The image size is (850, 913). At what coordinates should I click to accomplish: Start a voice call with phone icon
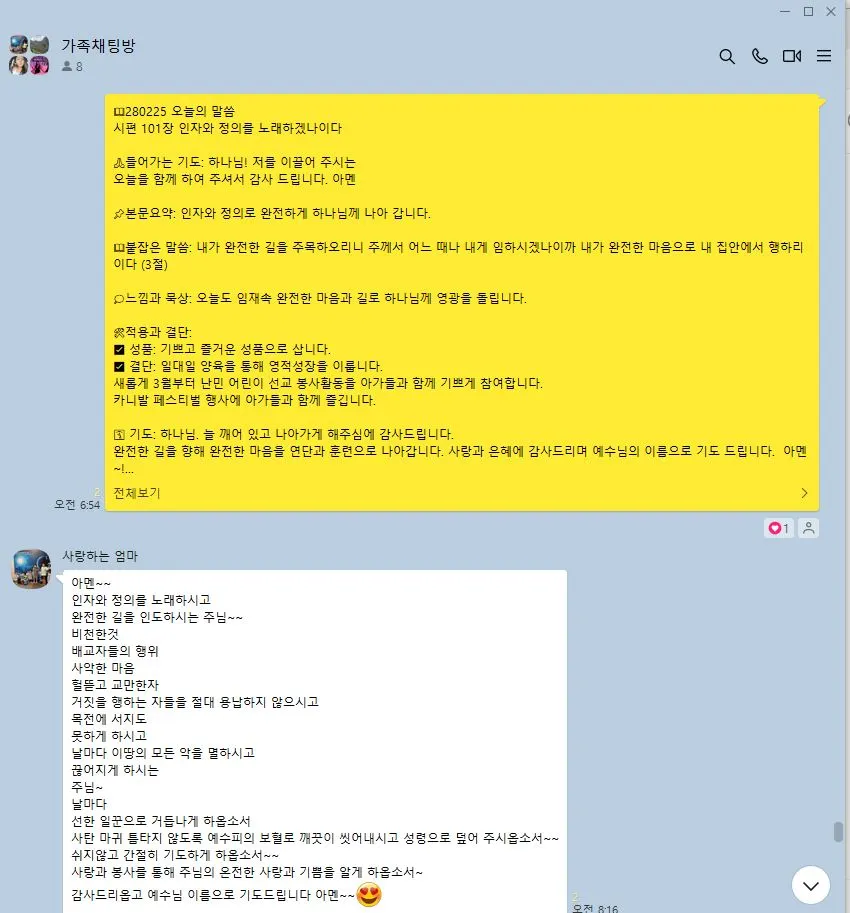(760, 56)
